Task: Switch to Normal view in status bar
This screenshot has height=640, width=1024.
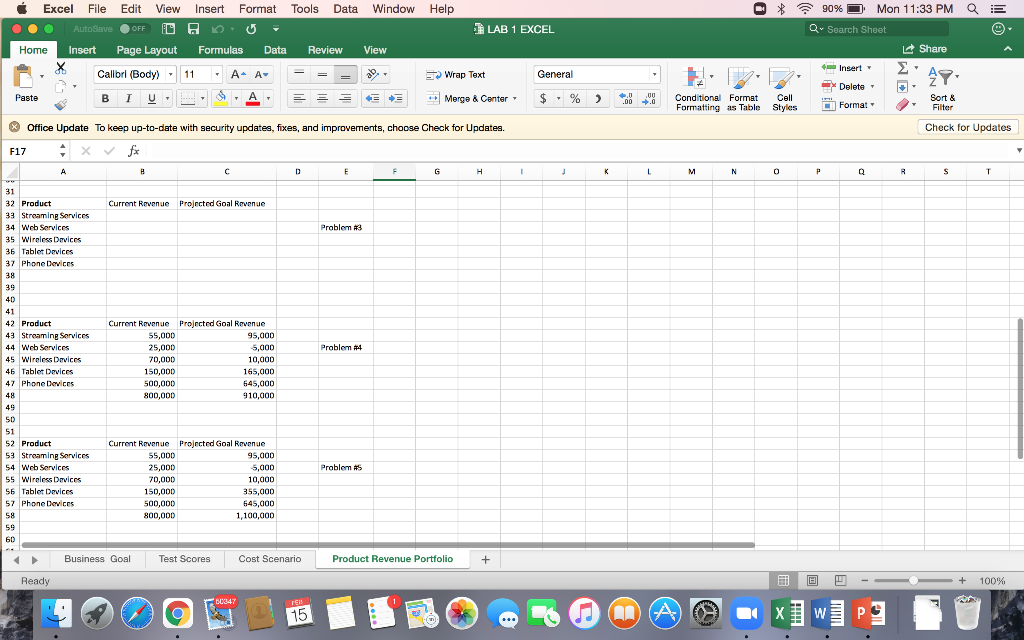Action: (x=784, y=580)
